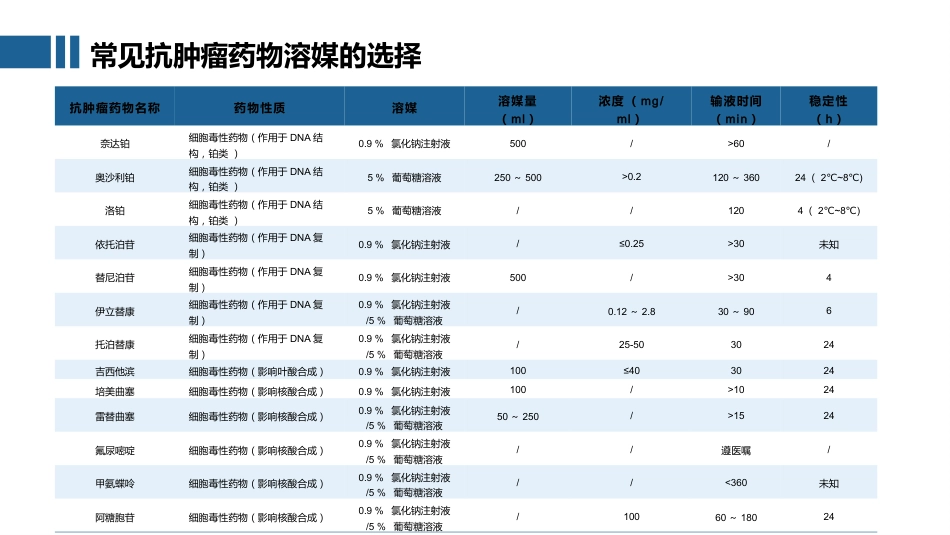Click the drug name 替尼泊苷
This screenshot has width=950, height=535.
115,277
